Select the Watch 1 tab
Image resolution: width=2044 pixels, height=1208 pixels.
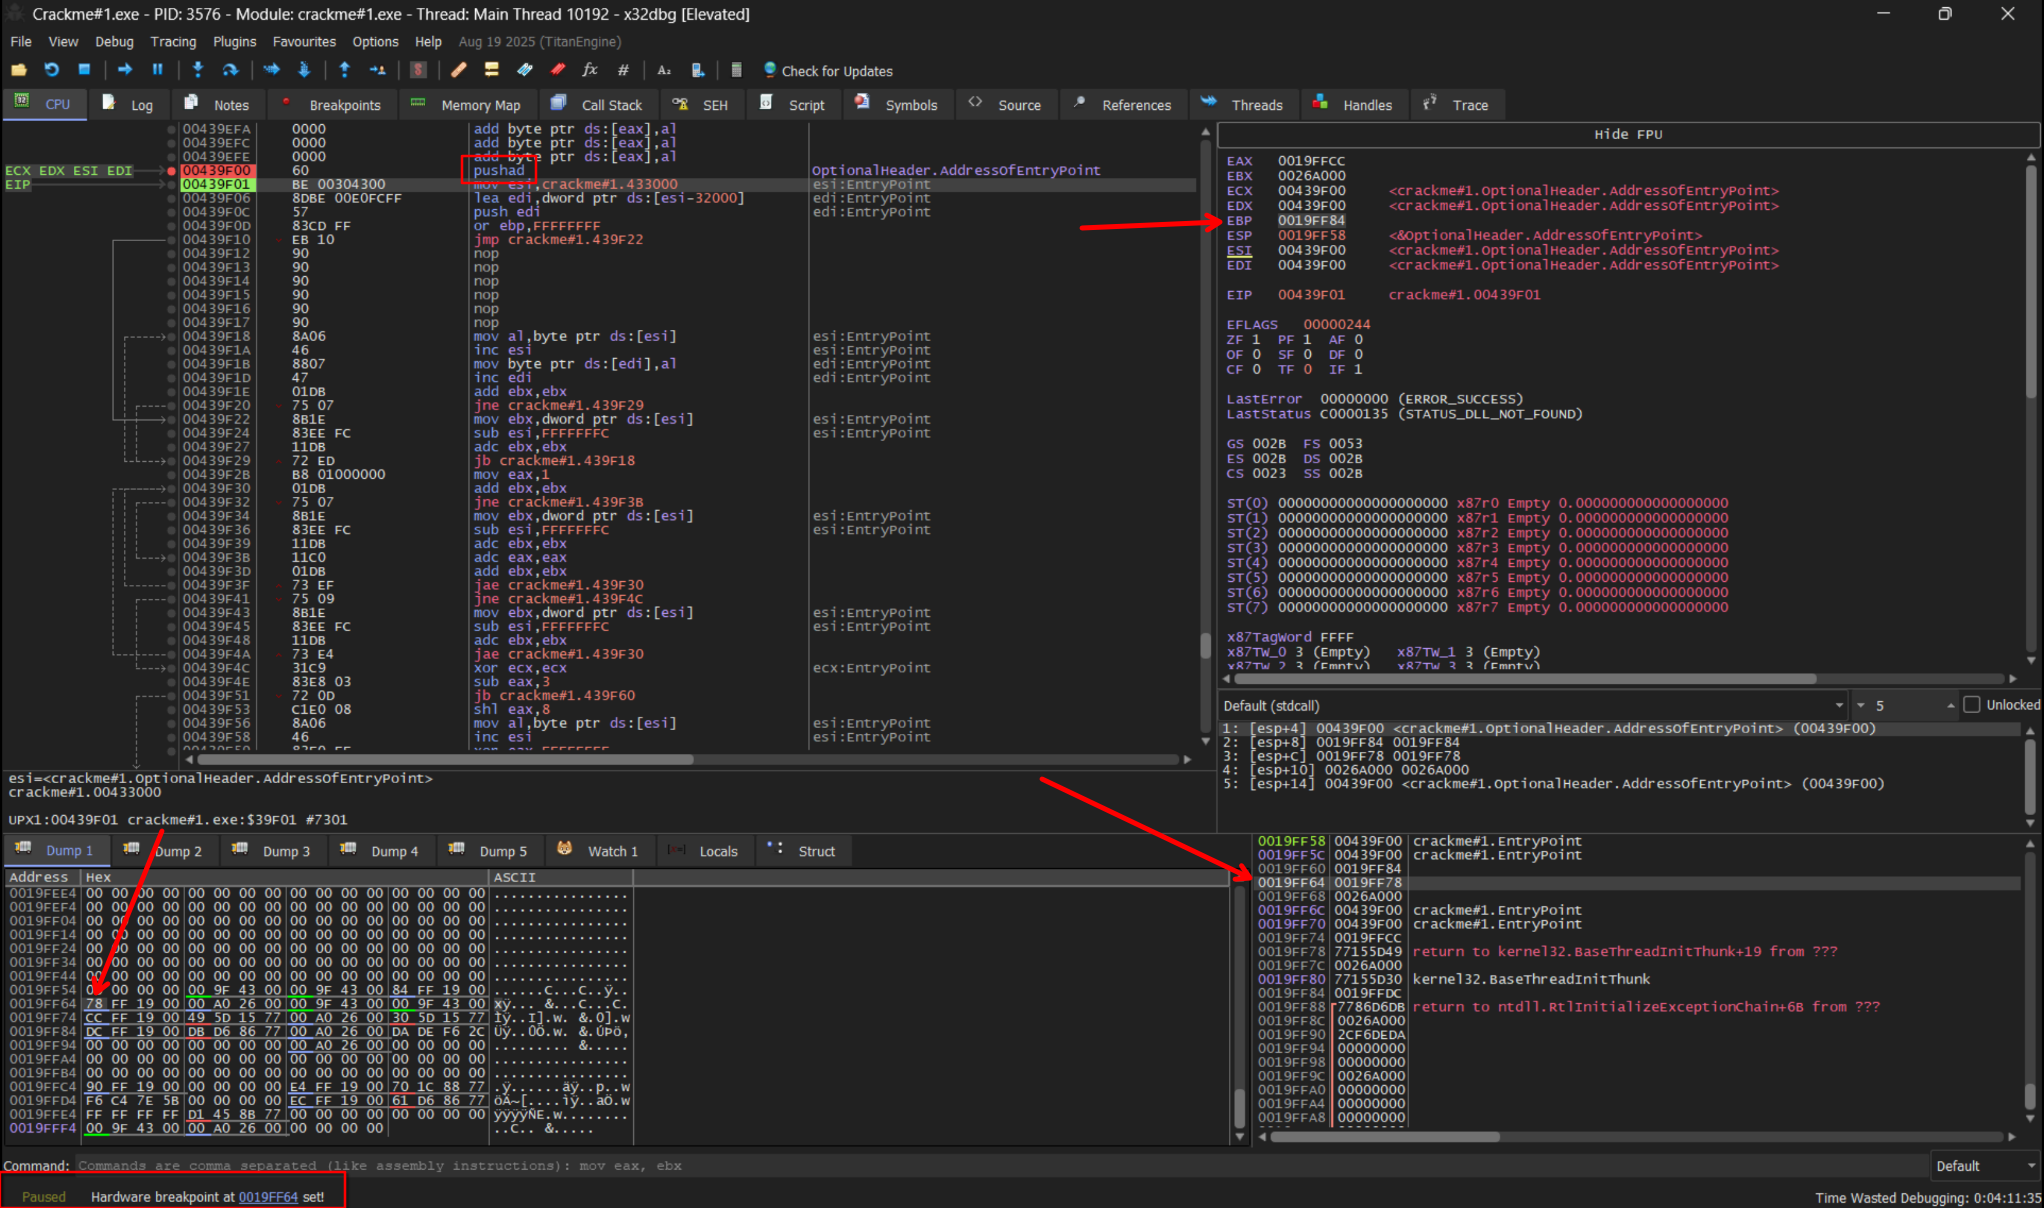pos(598,851)
